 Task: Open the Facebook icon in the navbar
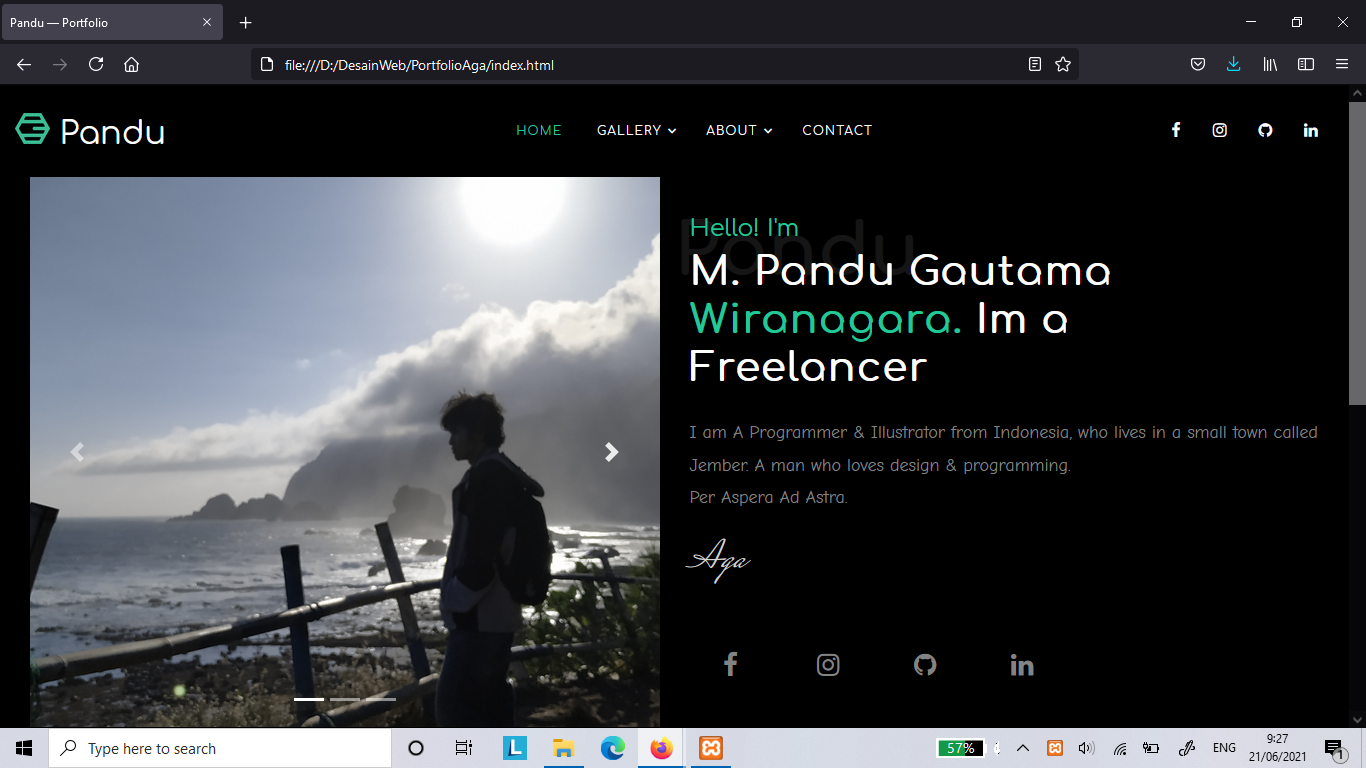coord(1176,130)
